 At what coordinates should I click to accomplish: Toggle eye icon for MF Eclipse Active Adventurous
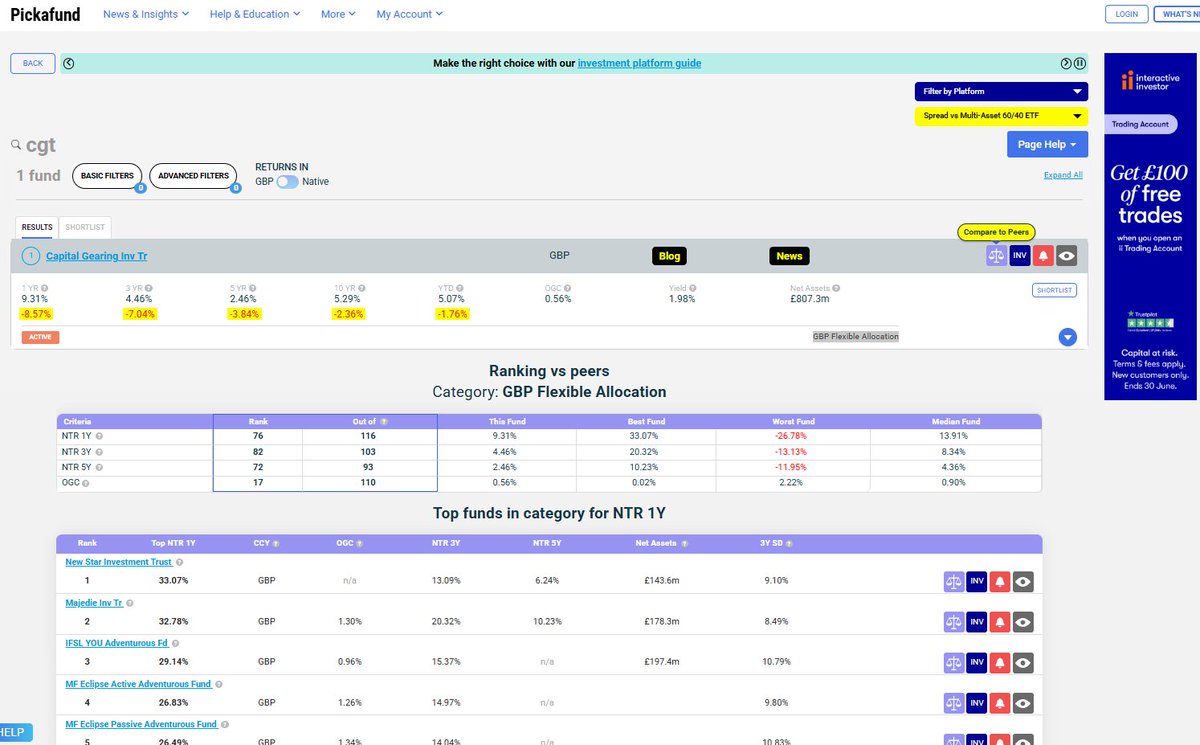point(1022,703)
